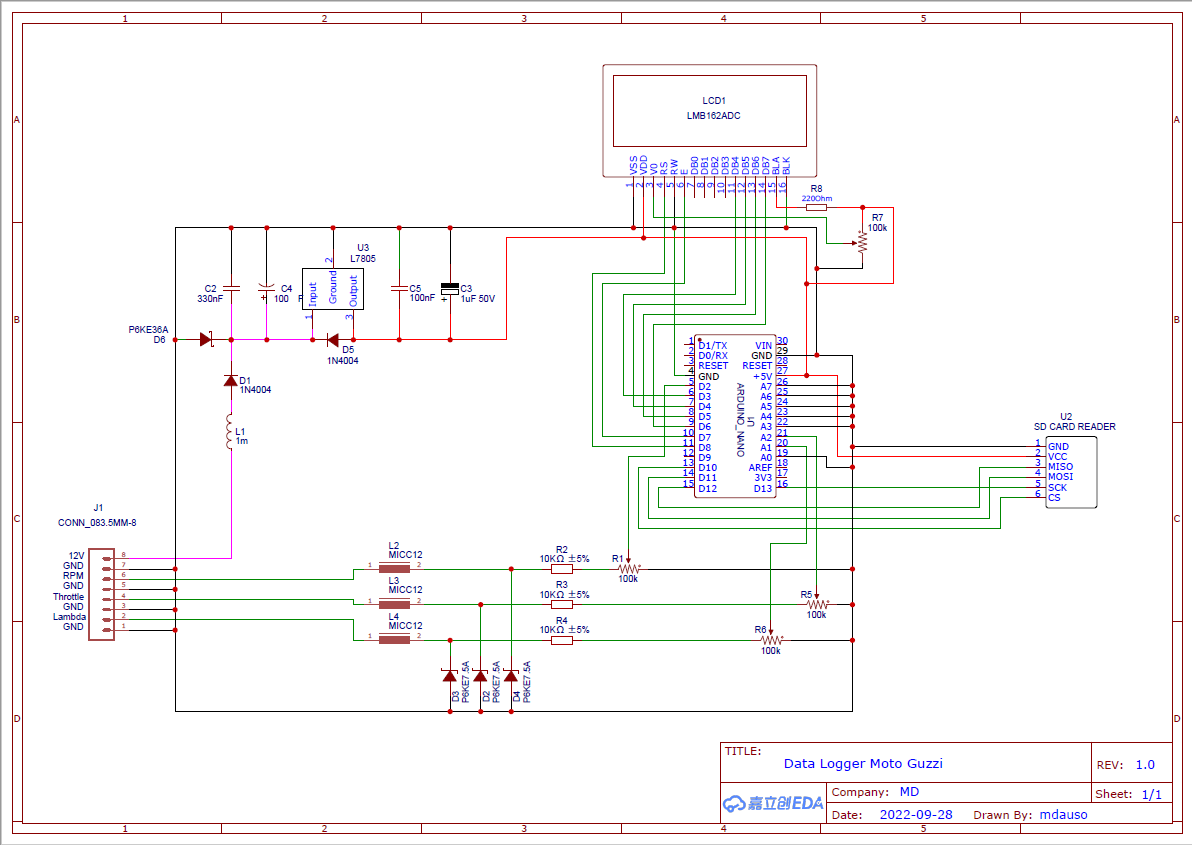Image resolution: width=1192 pixels, height=845 pixels.
Task: Click the R8 220 ohm resistor
Action: pos(815,207)
